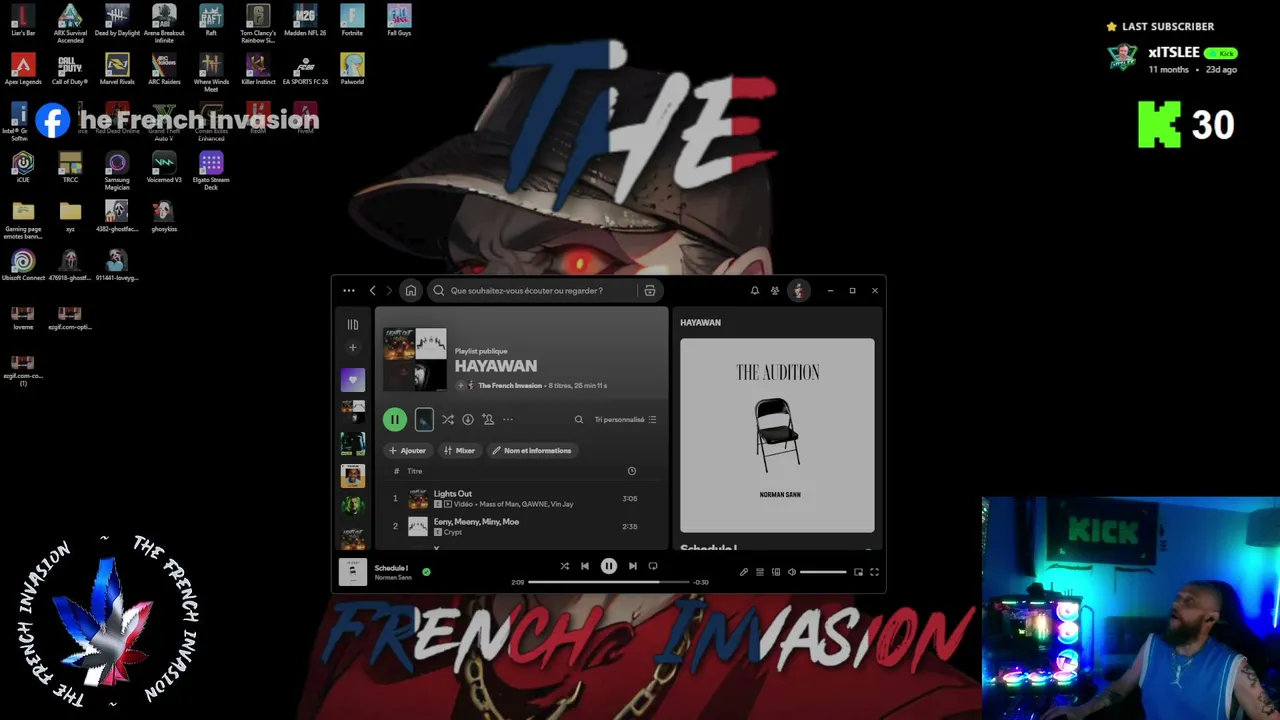Toggle repeat in the player bar
Screen dimensions: 1280x720
point(653,566)
